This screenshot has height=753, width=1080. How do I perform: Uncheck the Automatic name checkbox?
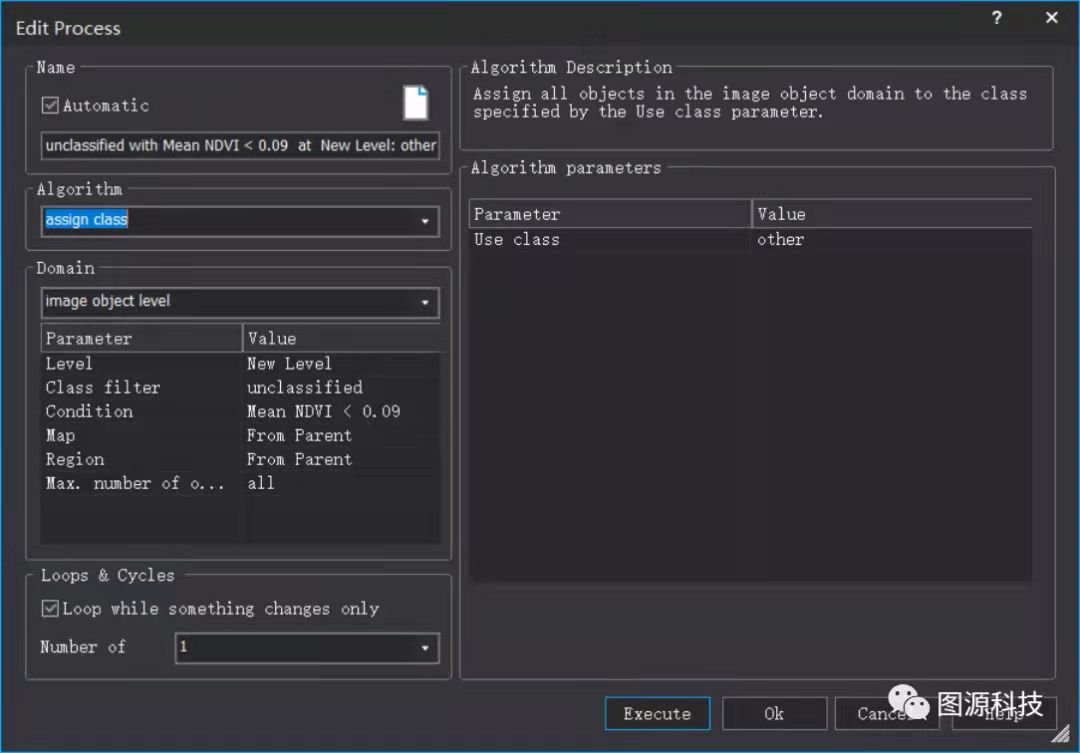coord(50,105)
